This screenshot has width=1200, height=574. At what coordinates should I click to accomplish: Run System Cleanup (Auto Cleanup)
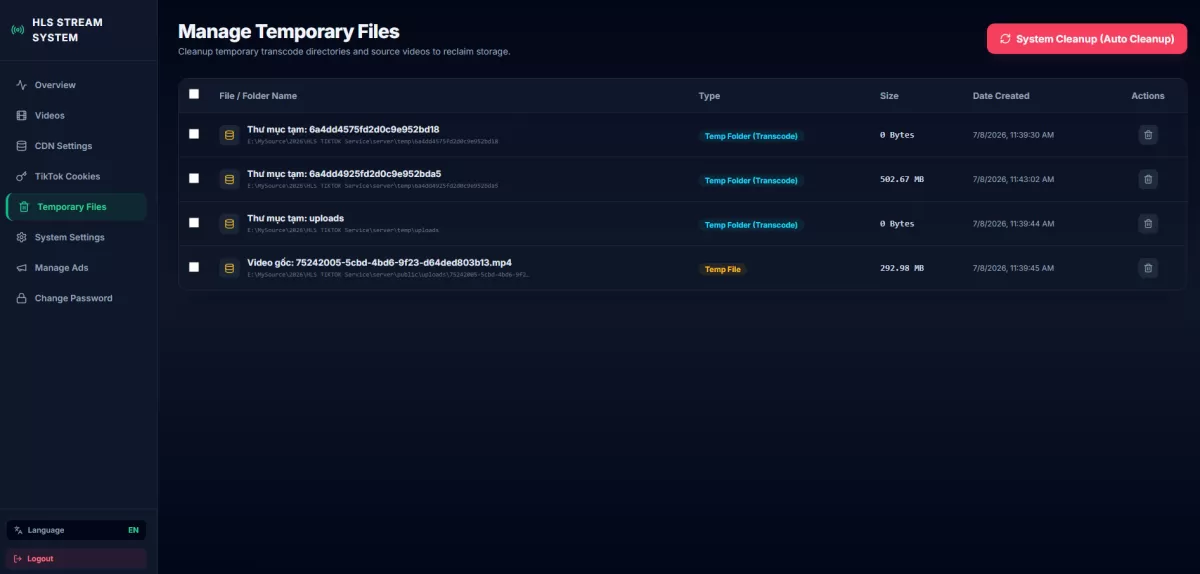coord(1087,39)
